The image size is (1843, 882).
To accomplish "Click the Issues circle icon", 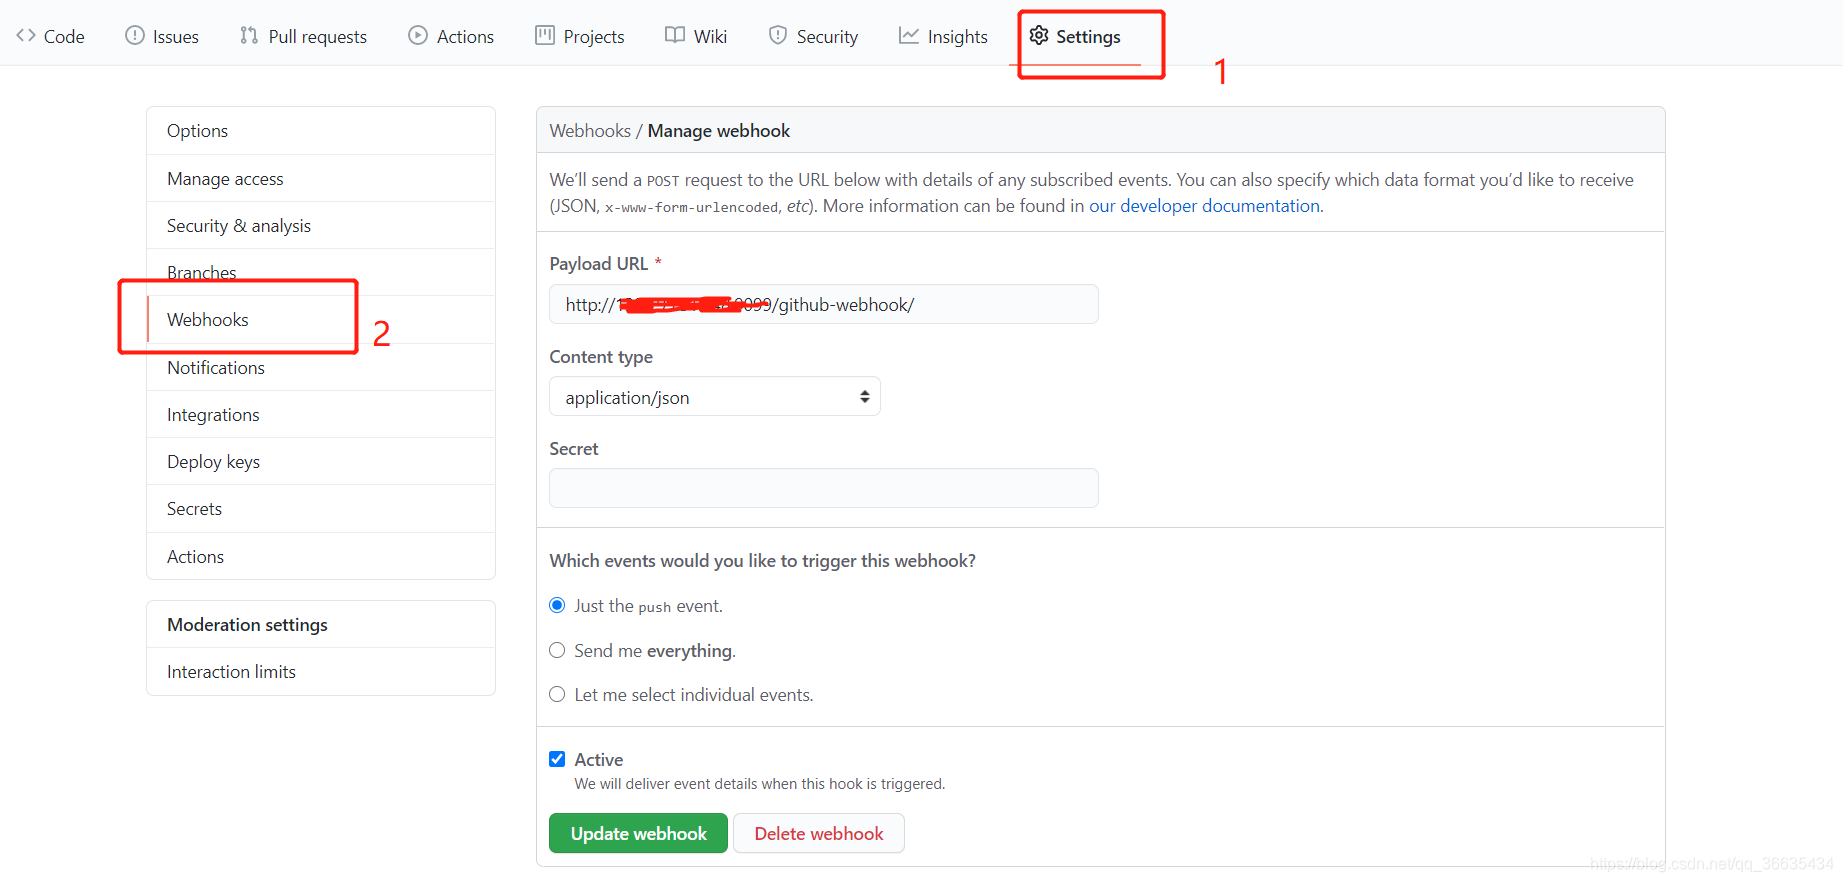I will (135, 36).
